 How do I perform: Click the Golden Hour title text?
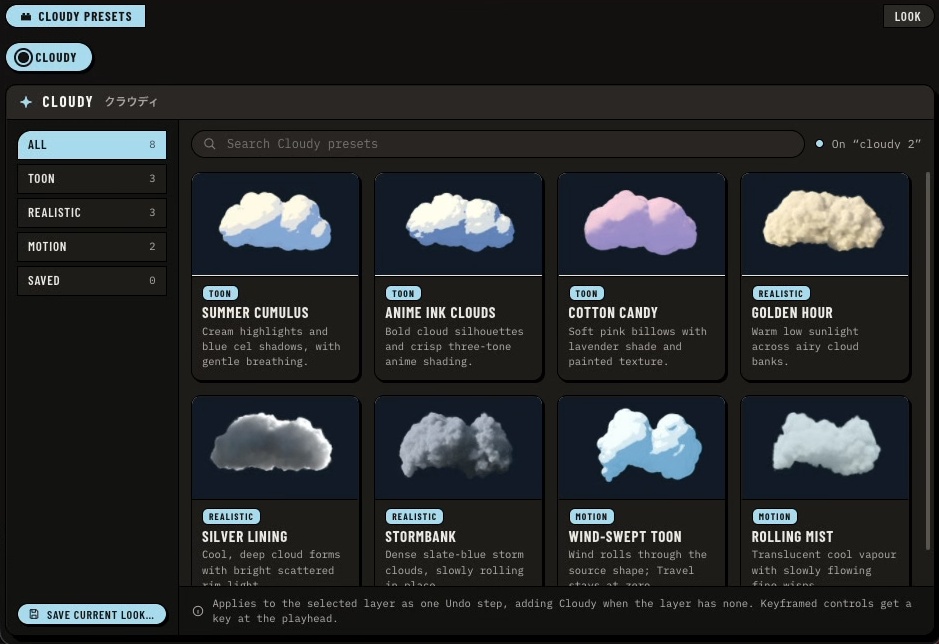coord(792,313)
